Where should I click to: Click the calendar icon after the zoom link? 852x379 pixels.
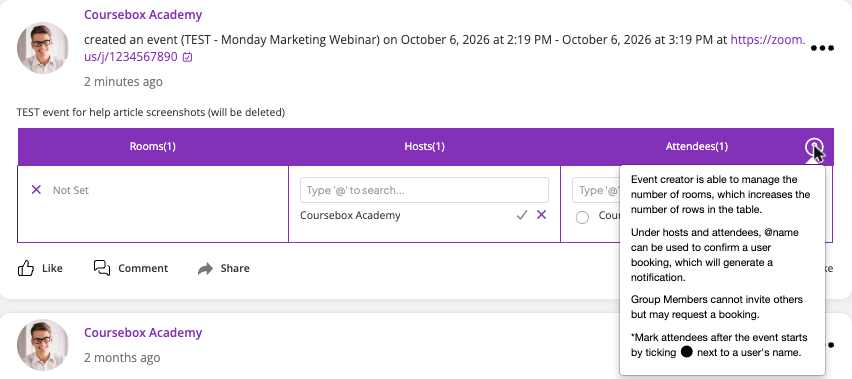point(187,57)
